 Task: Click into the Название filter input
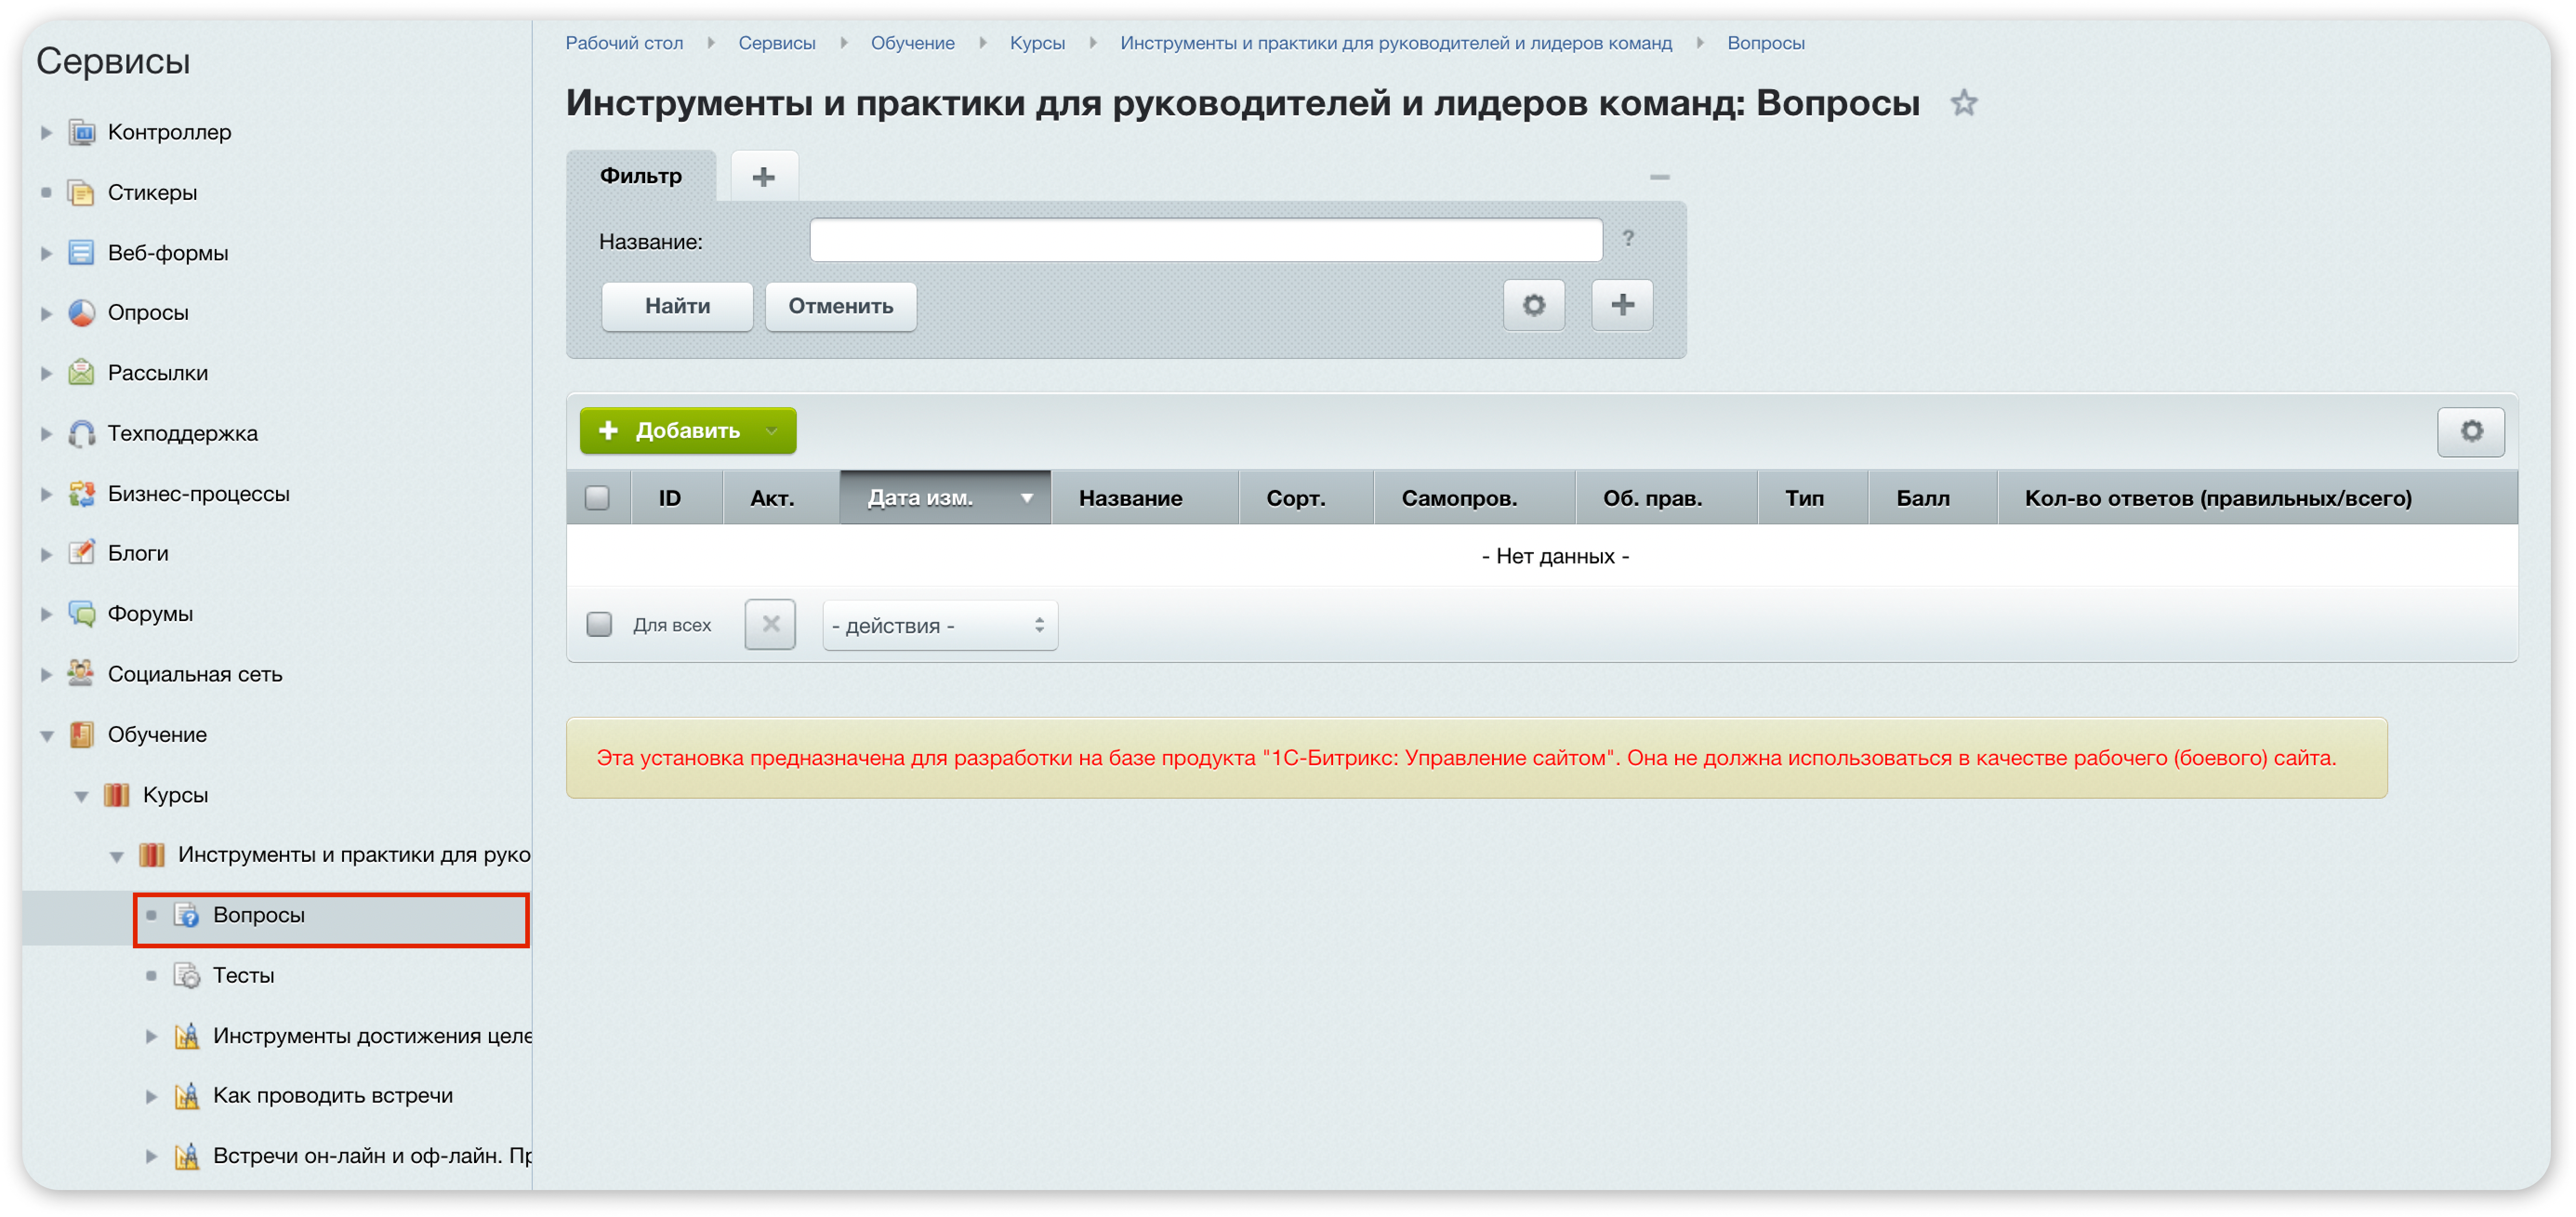(x=1206, y=240)
